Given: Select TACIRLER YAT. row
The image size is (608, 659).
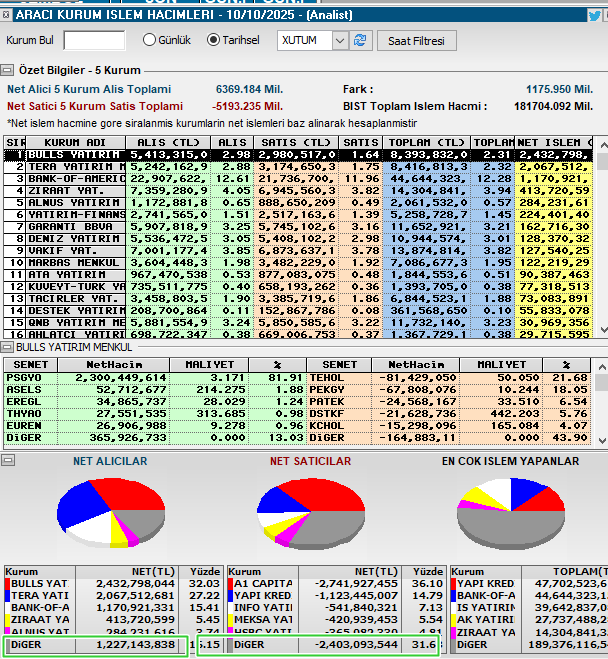Looking at the screenshot, I should pyautogui.click(x=298, y=299).
